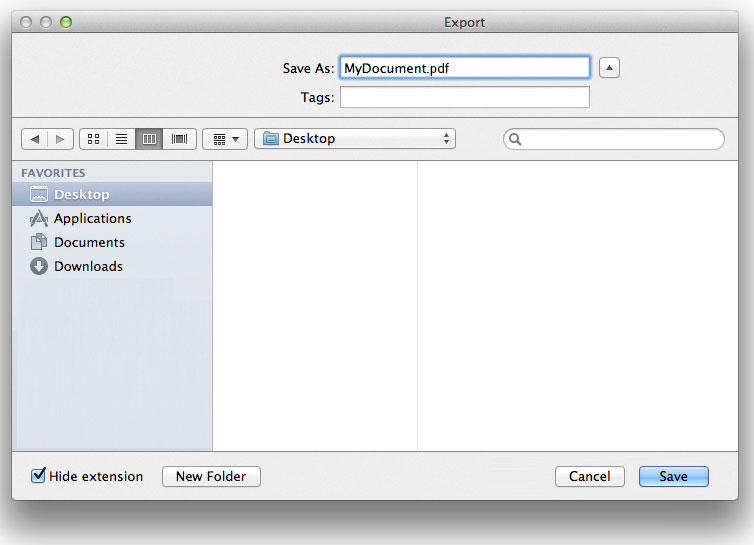Click the Desktop sidebar icon
754x545 pixels.
39,194
